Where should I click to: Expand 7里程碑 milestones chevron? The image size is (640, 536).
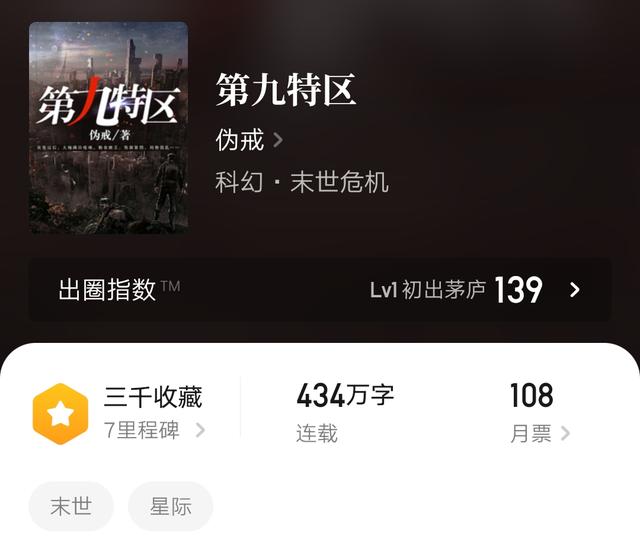(200, 430)
